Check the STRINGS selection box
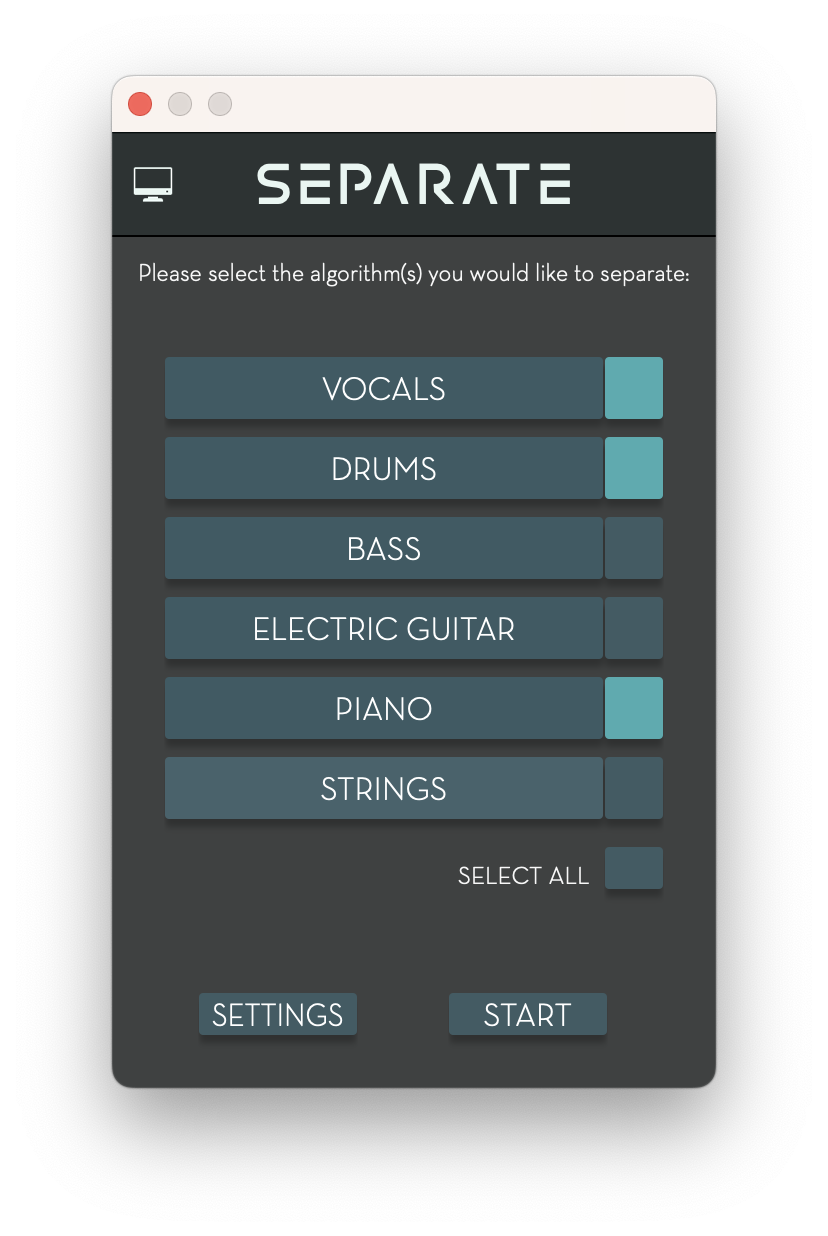Viewport: 828px width, 1236px height. 634,788
